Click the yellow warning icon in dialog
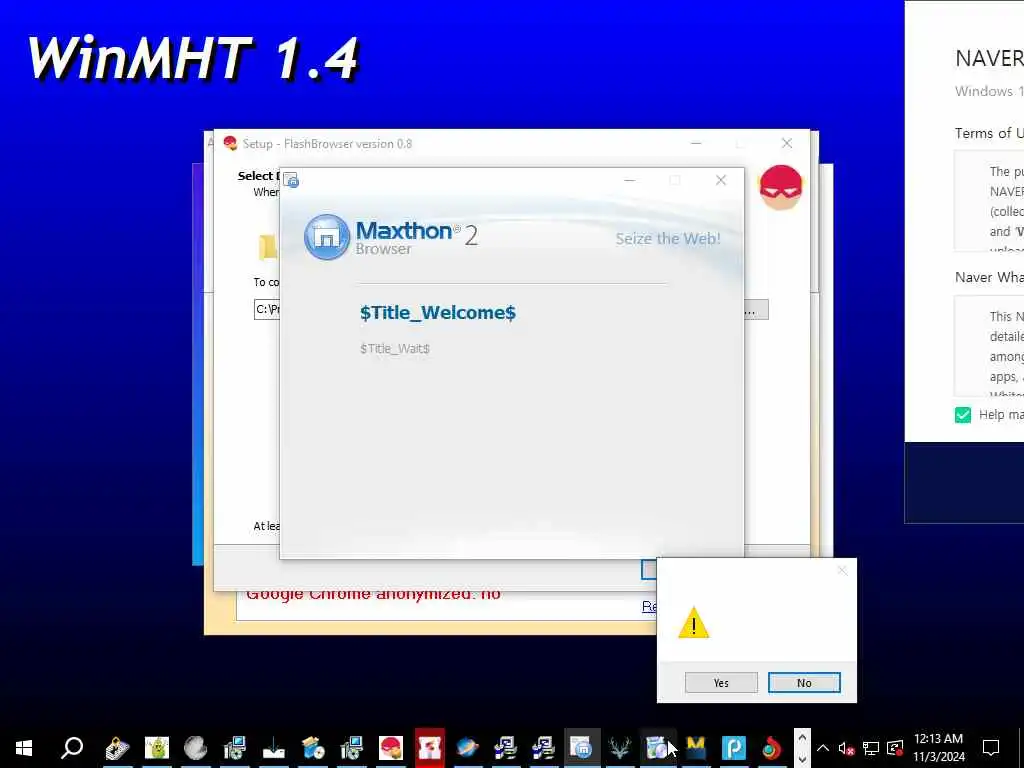The width and height of the screenshot is (1024, 768). coord(694,623)
